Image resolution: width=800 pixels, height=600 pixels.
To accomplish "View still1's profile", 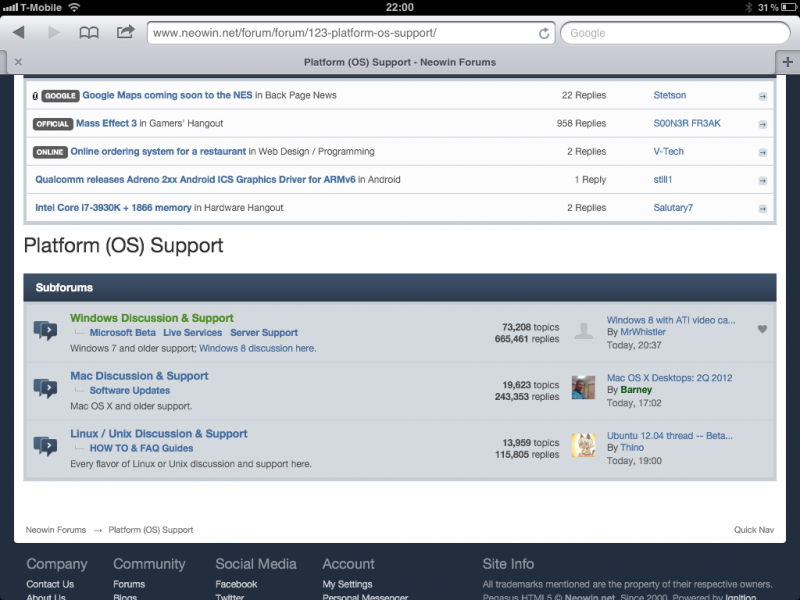I will point(663,180).
